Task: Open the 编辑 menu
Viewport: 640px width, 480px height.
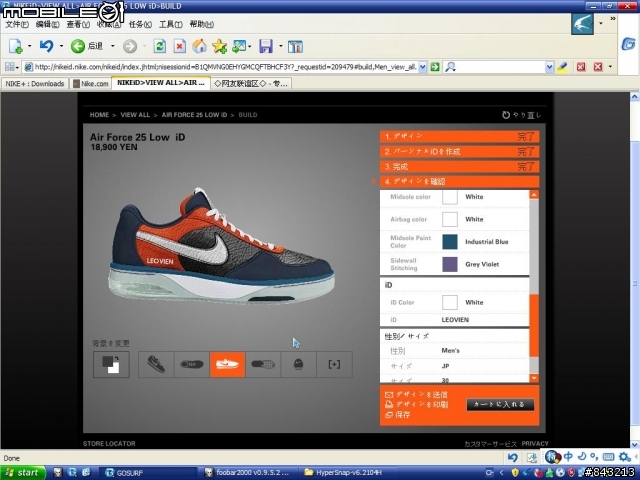Action: [47, 24]
